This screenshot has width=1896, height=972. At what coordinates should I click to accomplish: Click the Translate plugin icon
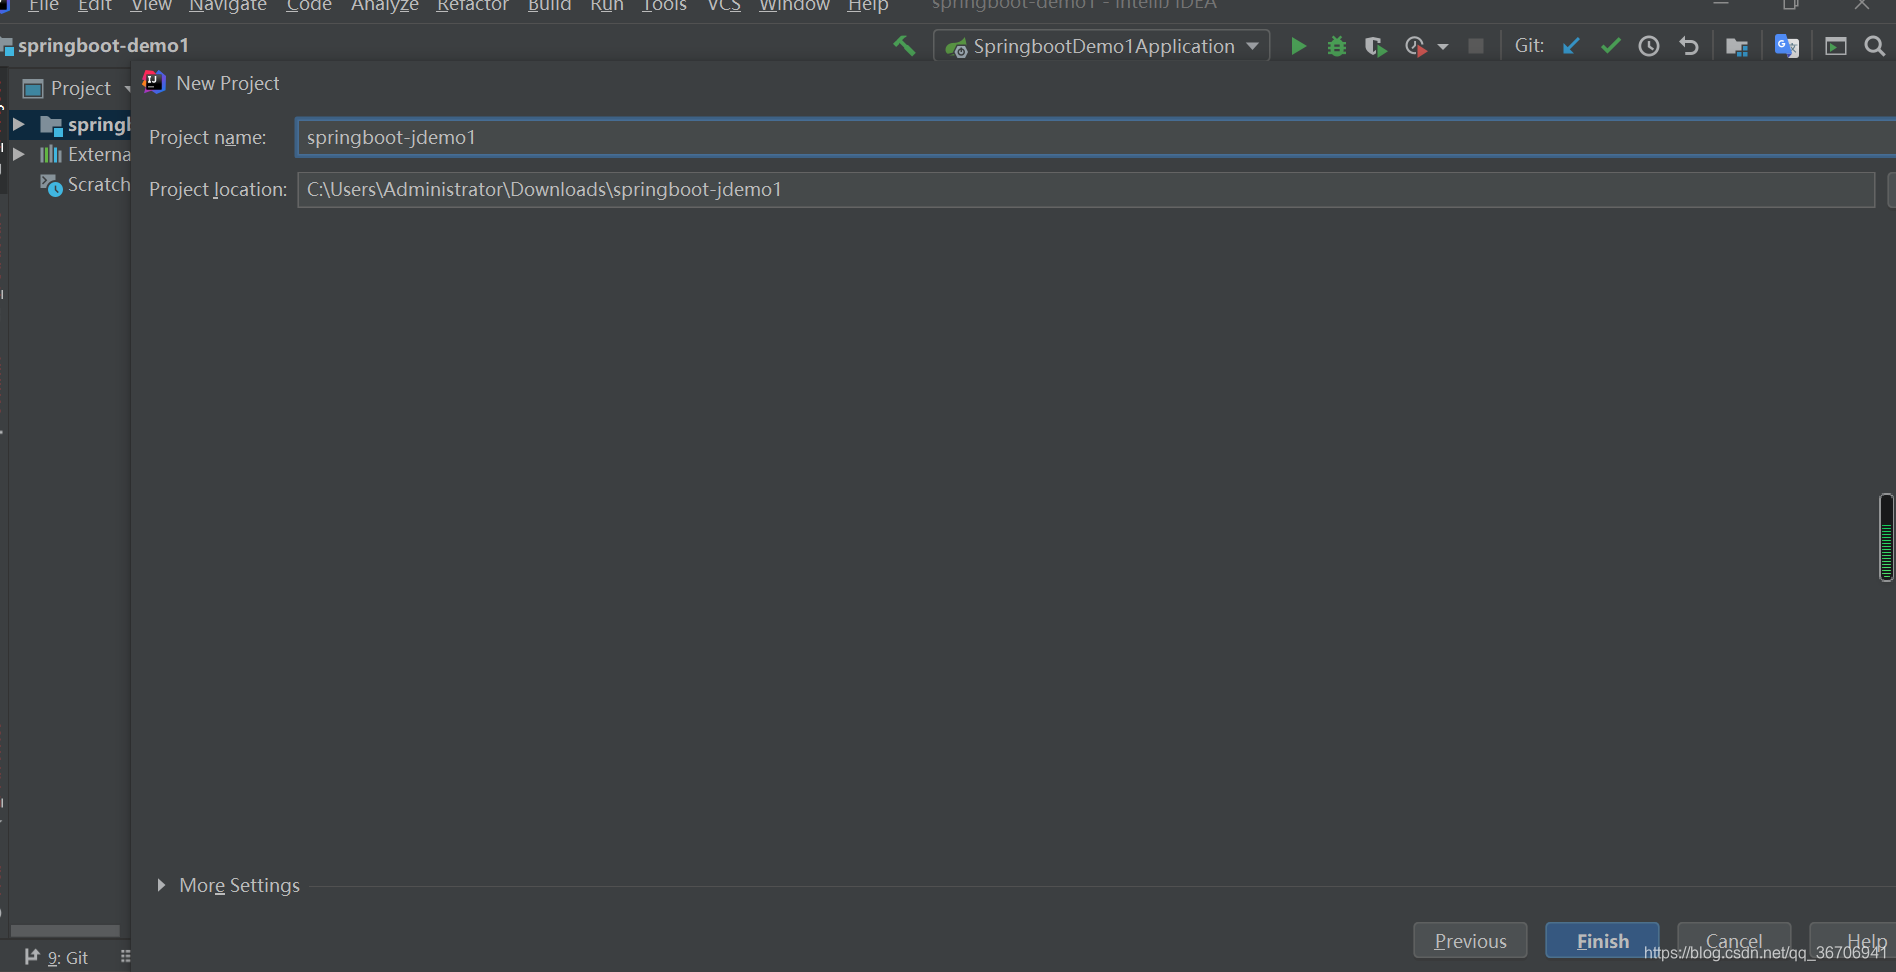(1787, 46)
